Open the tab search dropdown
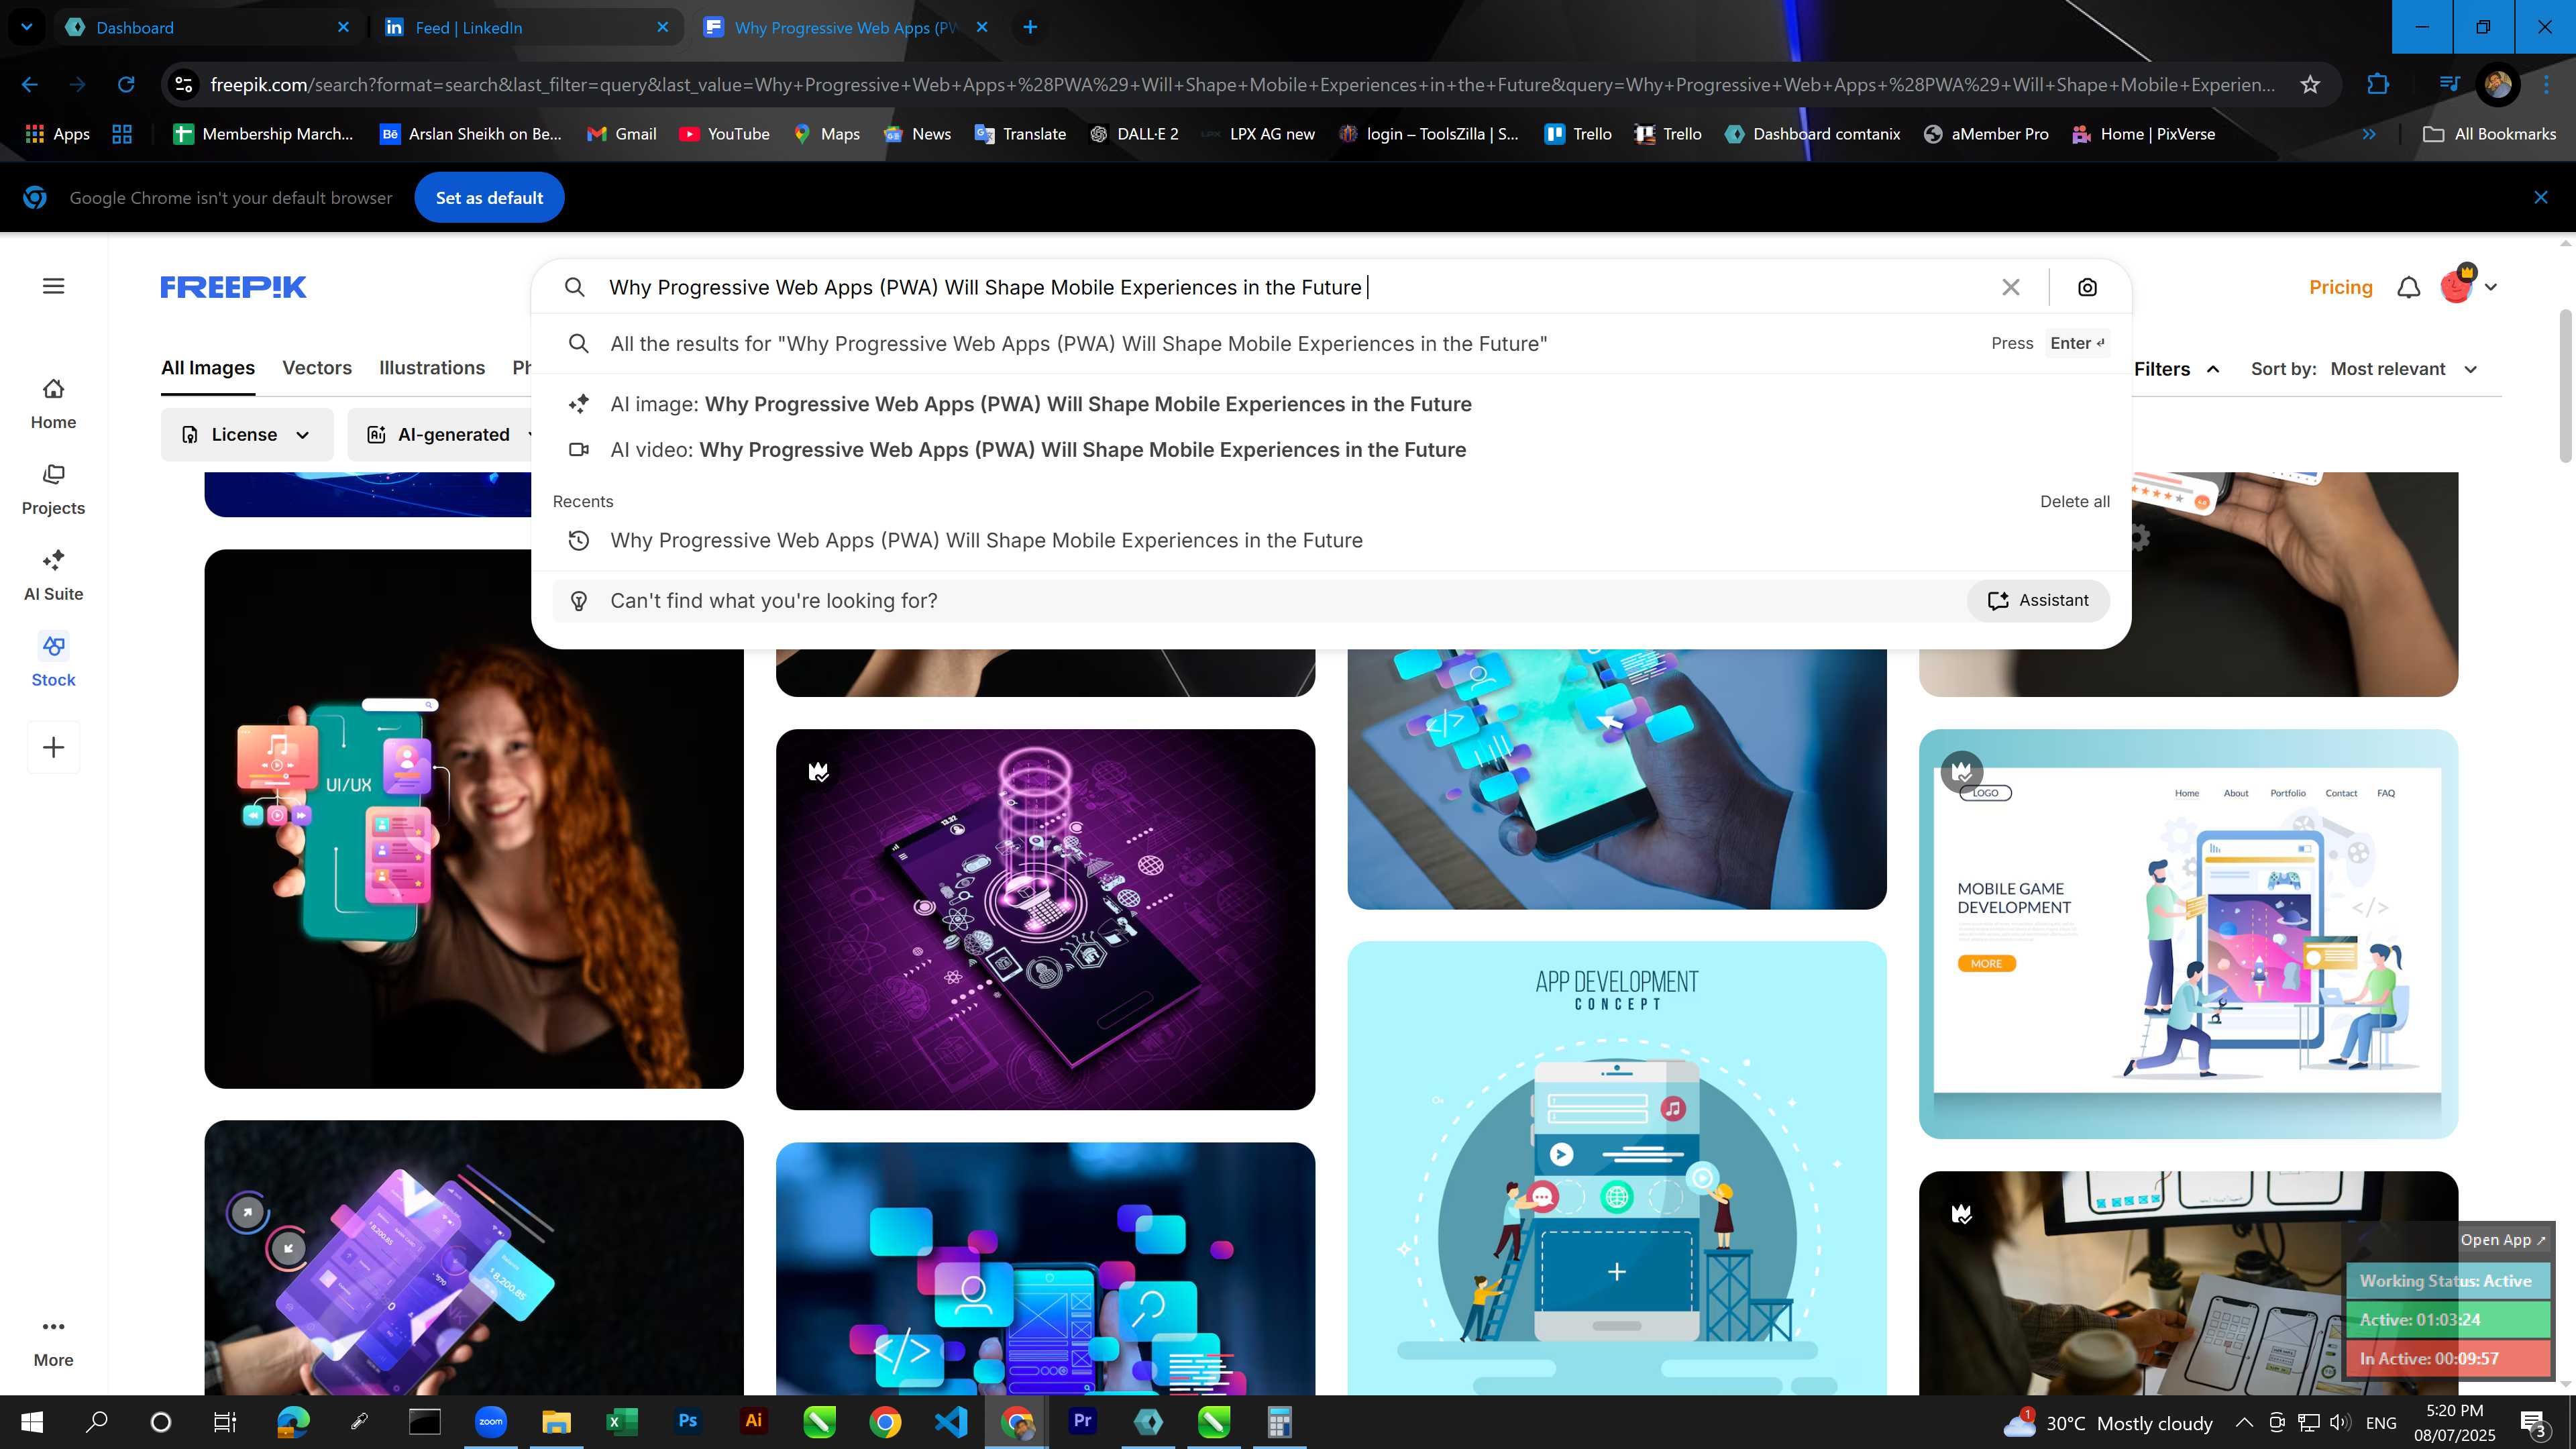This screenshot has width=2576, height=1449. [27, 27]
